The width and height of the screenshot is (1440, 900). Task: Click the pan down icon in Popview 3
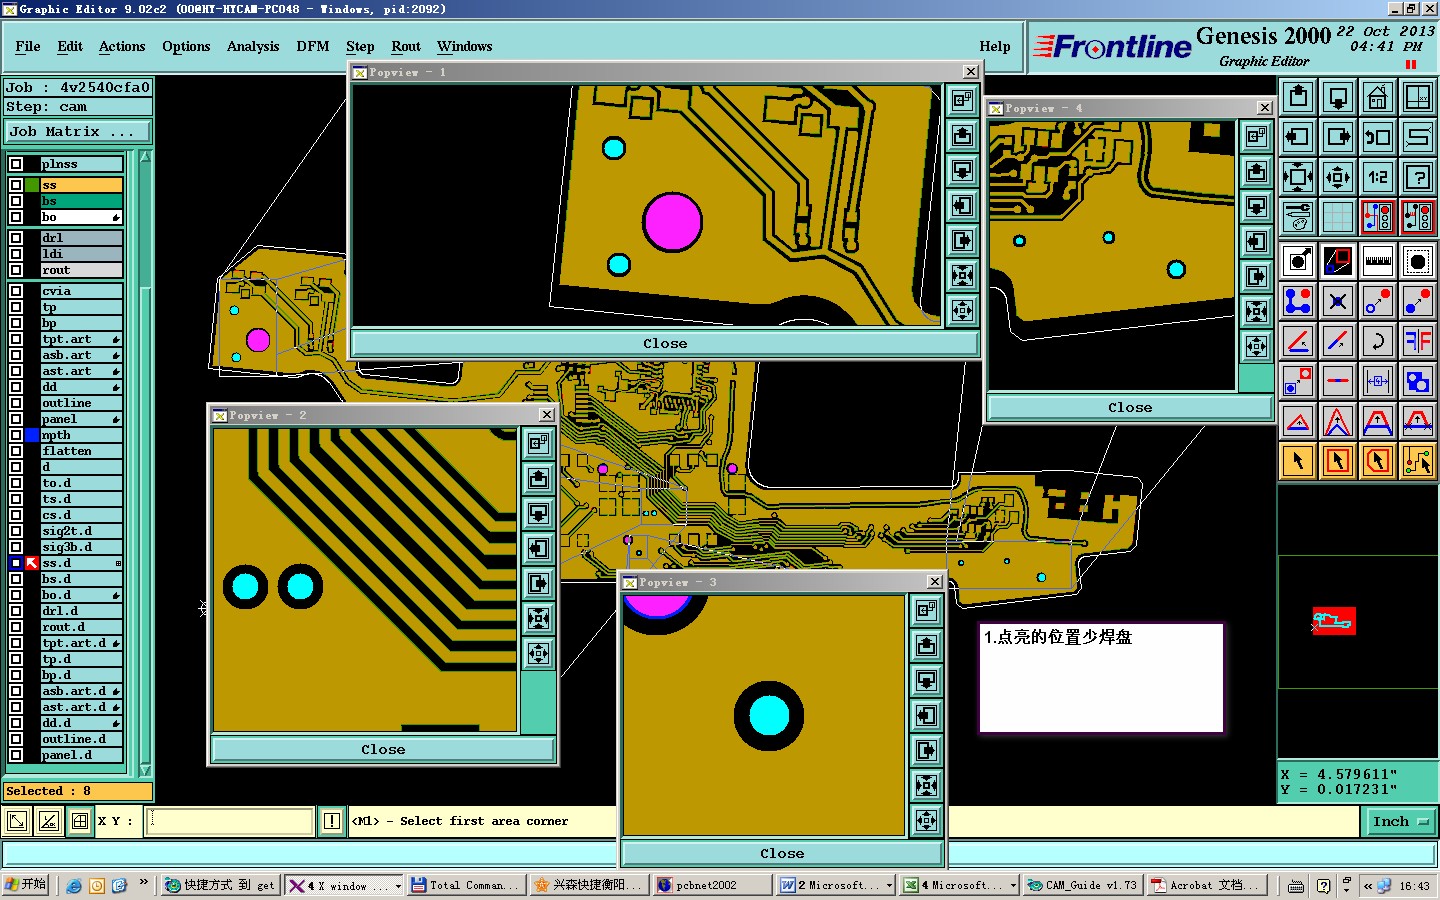pyautogui.click(x=926, y=680)
